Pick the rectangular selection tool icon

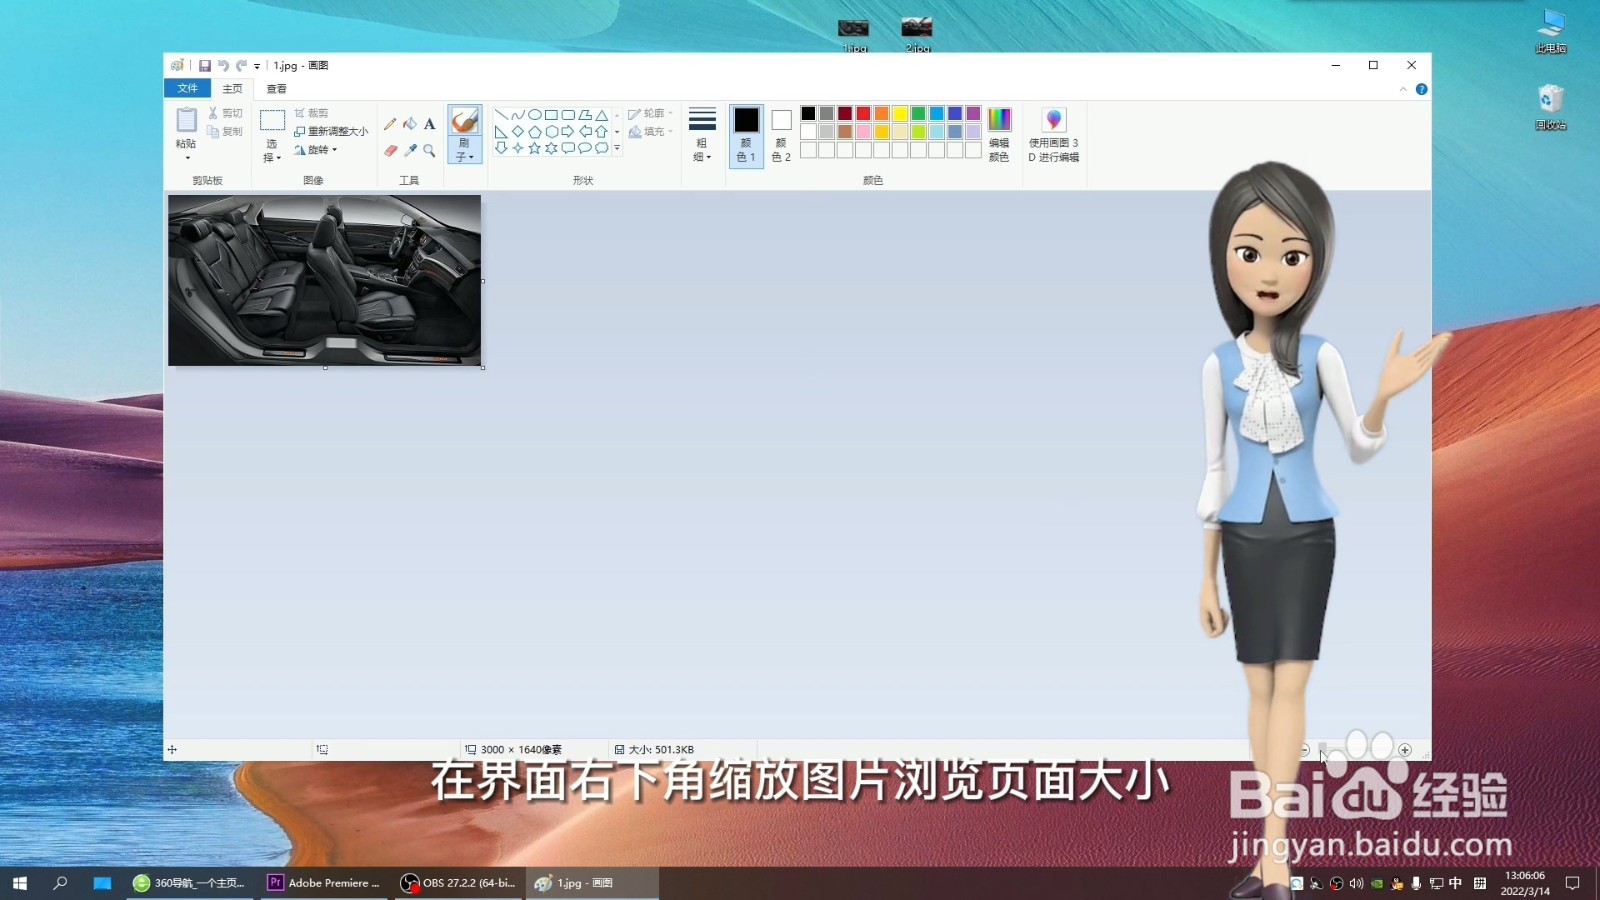tap(272, 121)
